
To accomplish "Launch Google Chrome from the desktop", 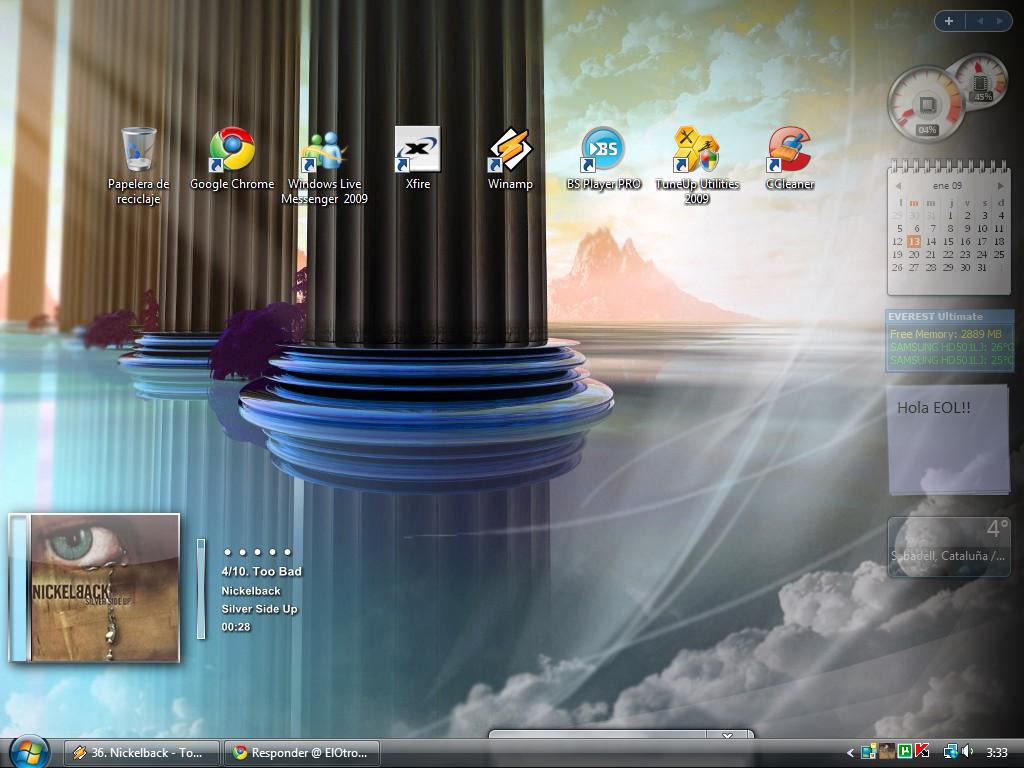I will (x=232, y=150).
